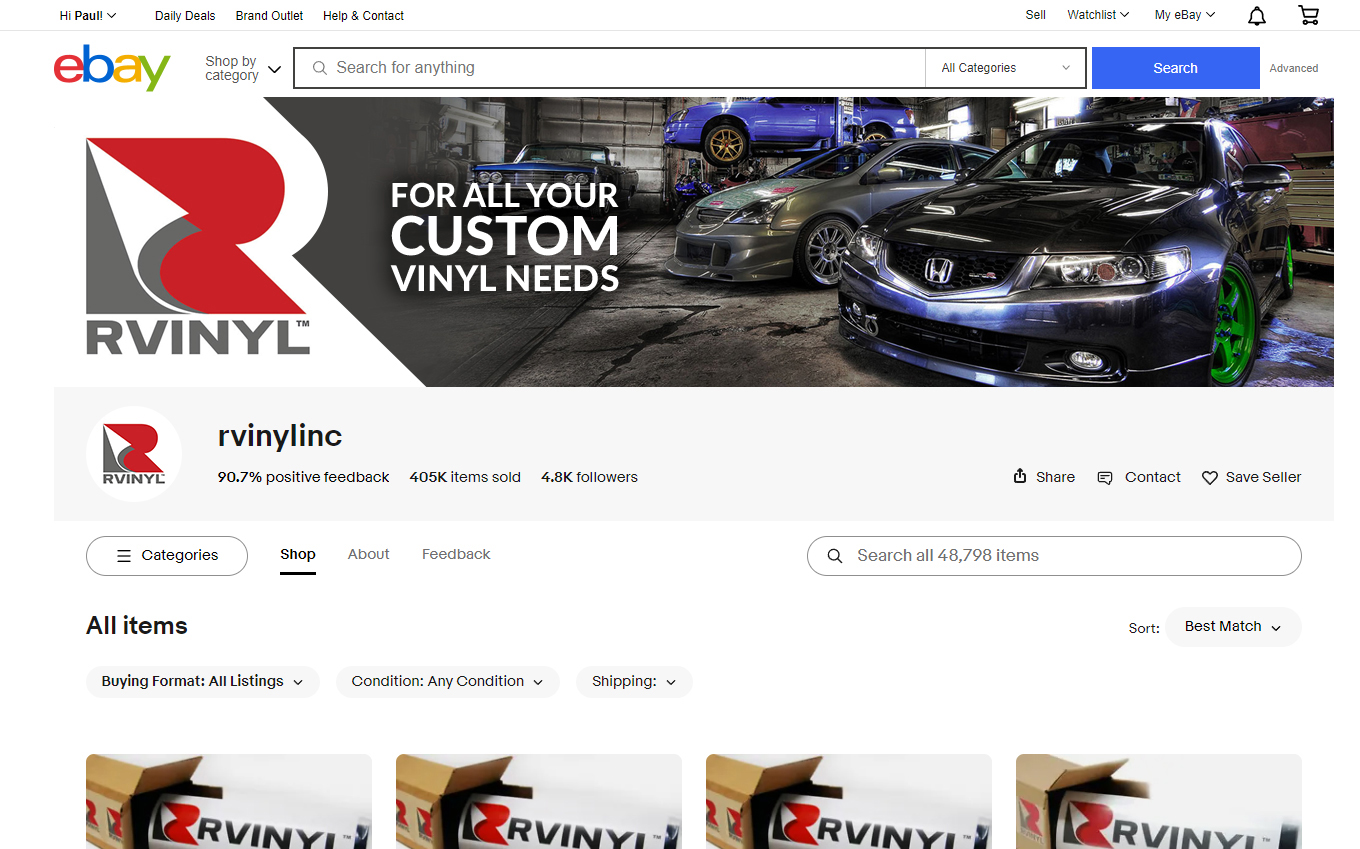Screen dimensions: 1360x849
Task: Click the rvinylinc store name
Action: point(280,436)
